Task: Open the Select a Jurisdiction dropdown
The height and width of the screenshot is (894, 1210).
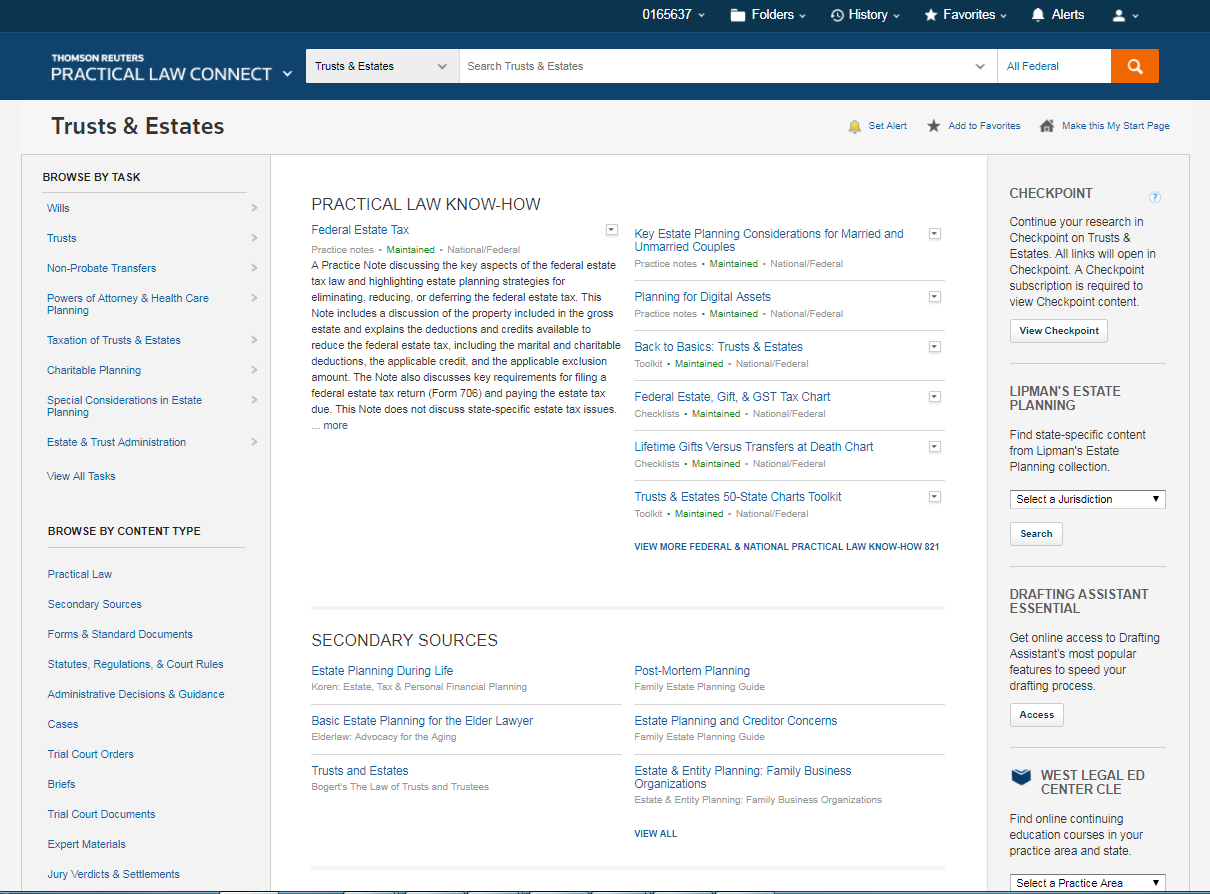Action: coord(1087,499)
